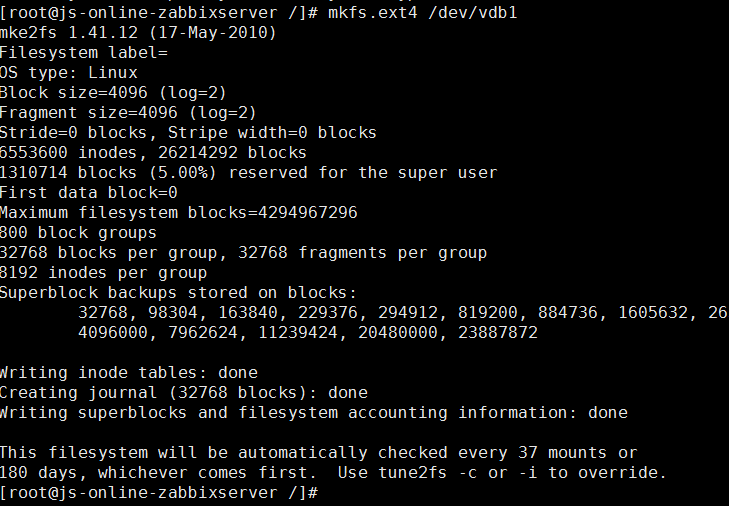
Task: Click the mkfs.ext4 /dev/vdb1 command text
Action: coord(423,13)
